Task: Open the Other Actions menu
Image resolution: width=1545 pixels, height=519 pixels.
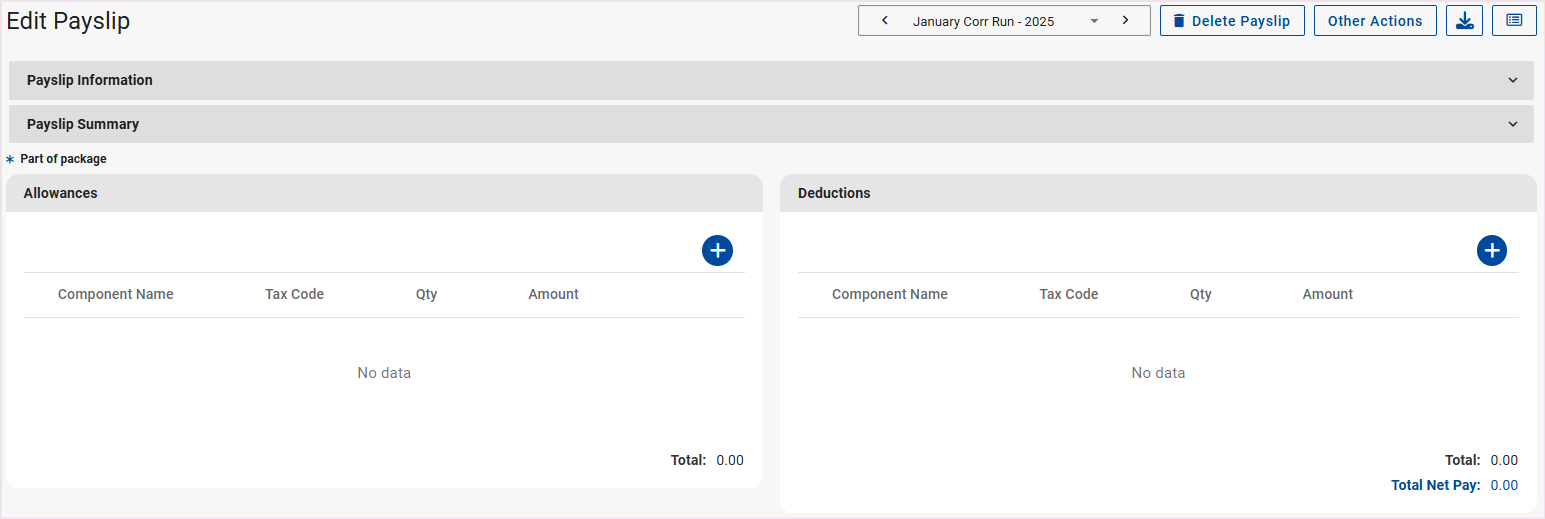Action: coord(1374,21)
